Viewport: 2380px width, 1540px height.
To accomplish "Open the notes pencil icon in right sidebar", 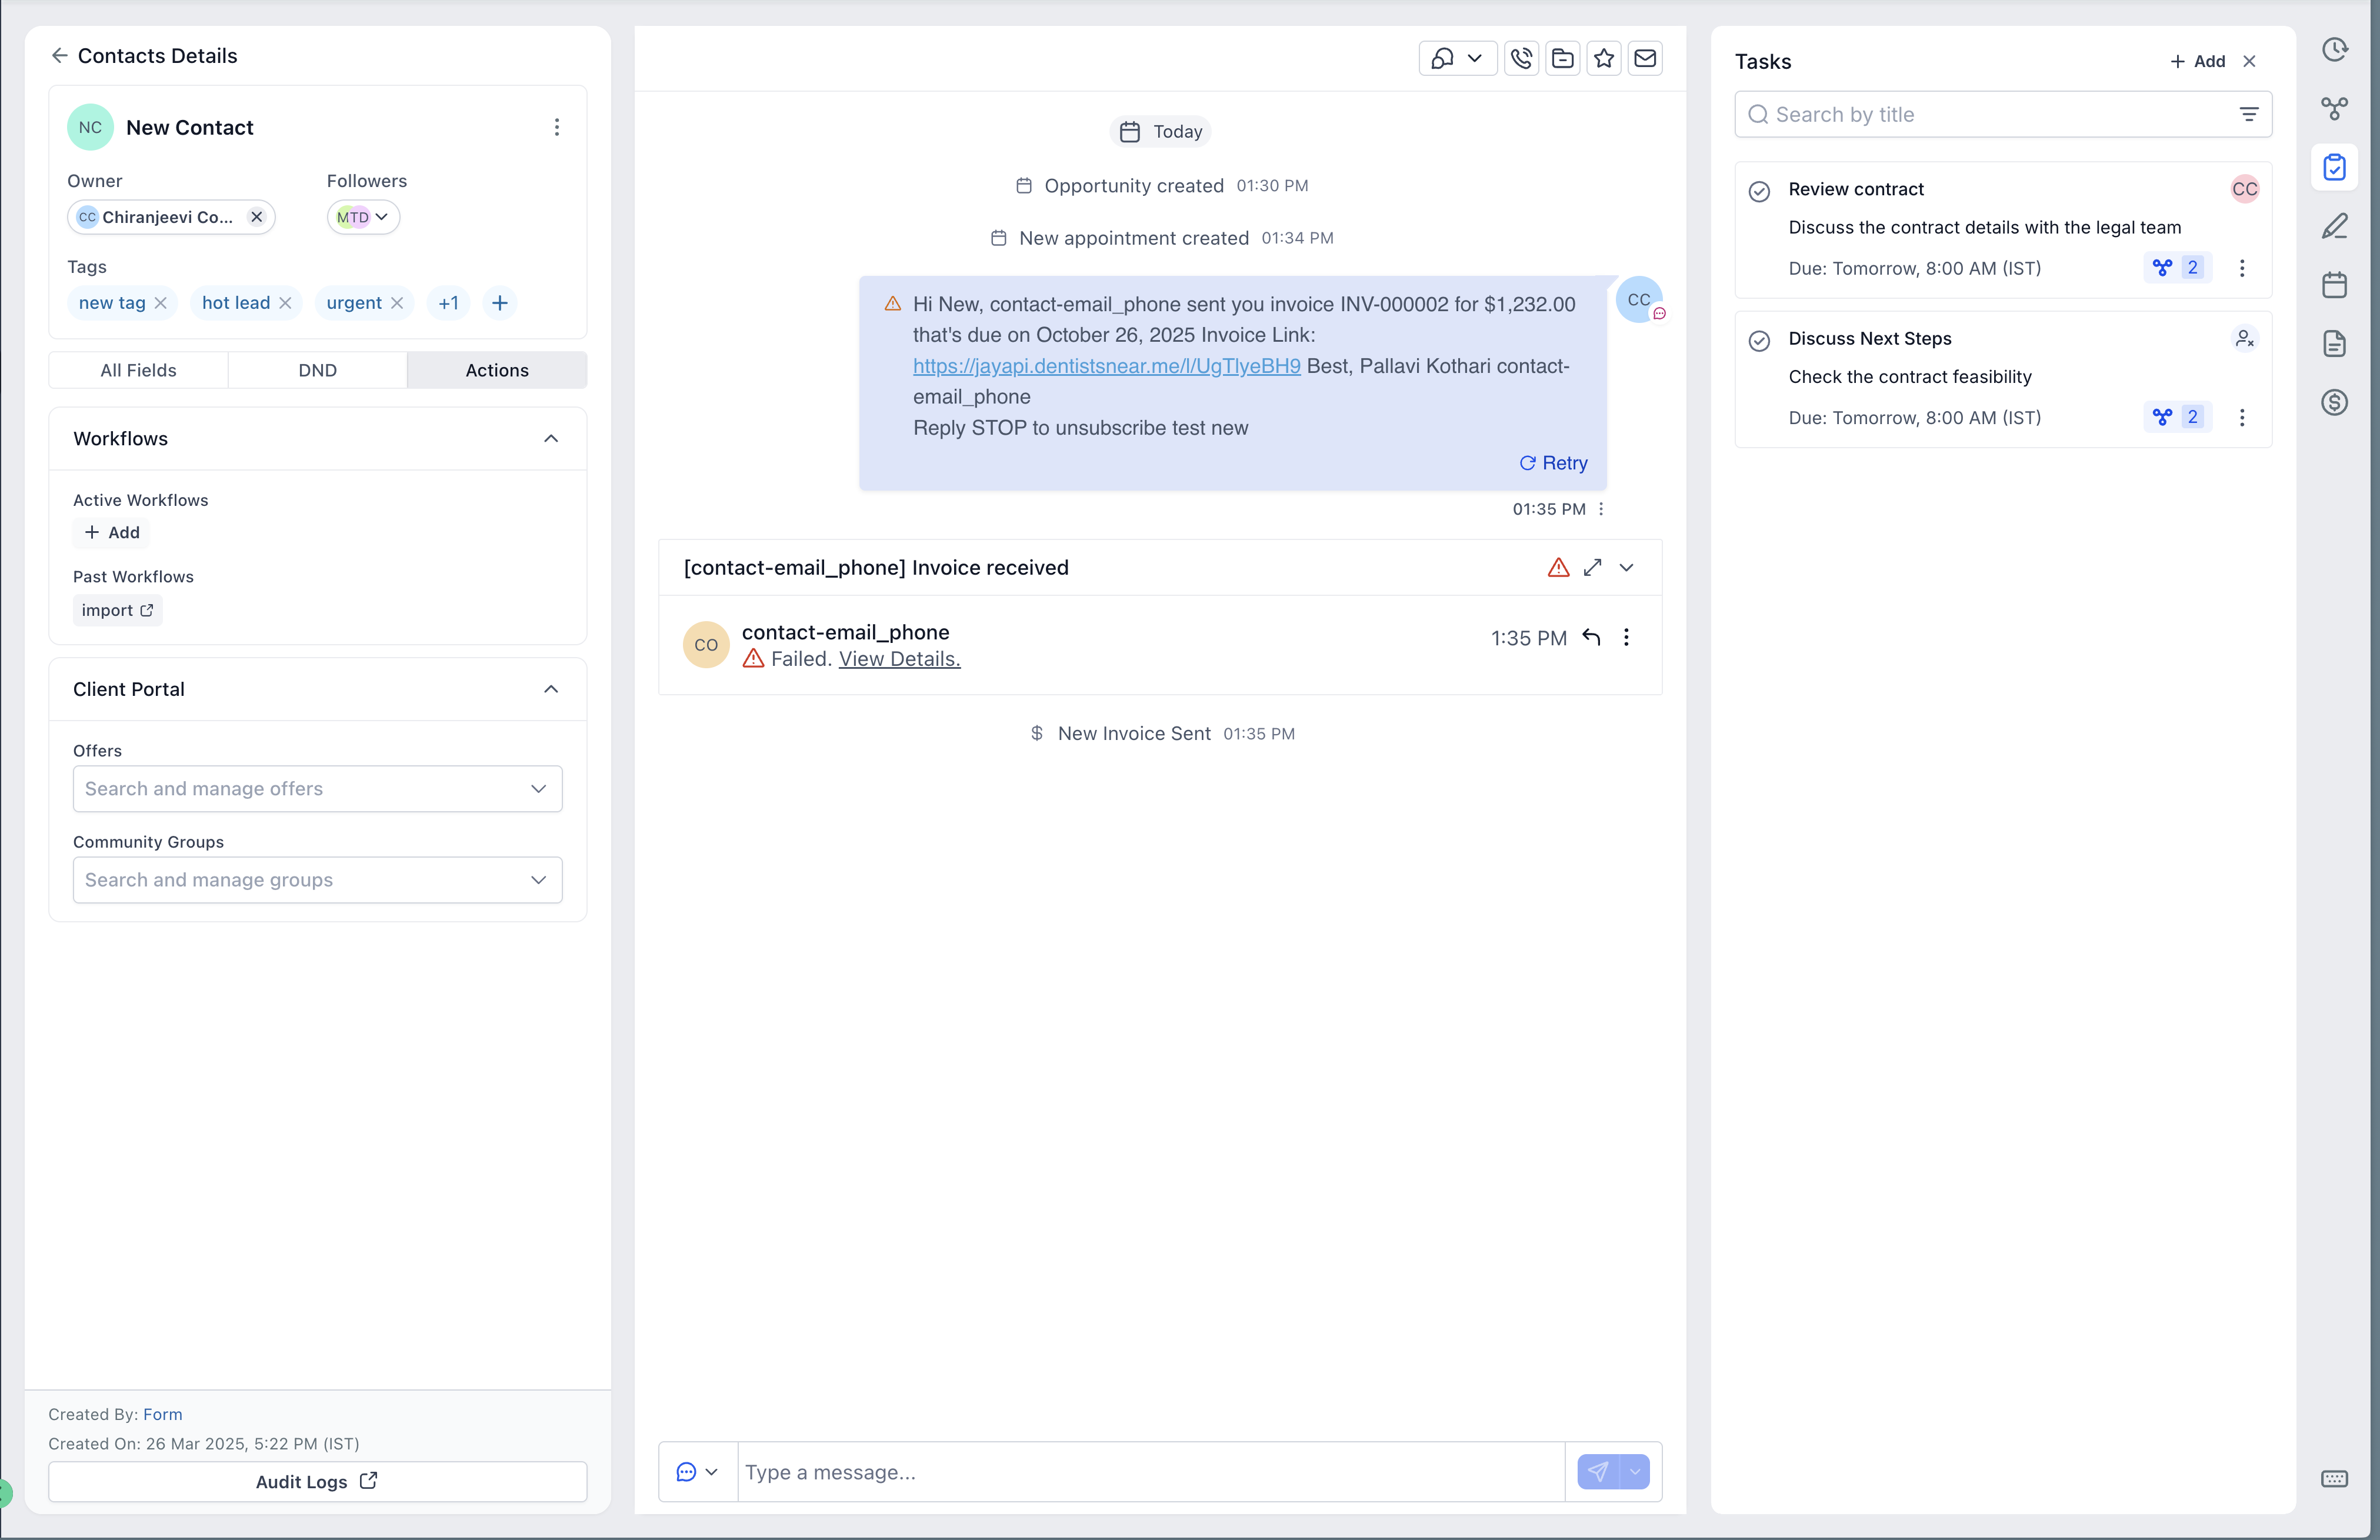I will (x=2334, y=226).
